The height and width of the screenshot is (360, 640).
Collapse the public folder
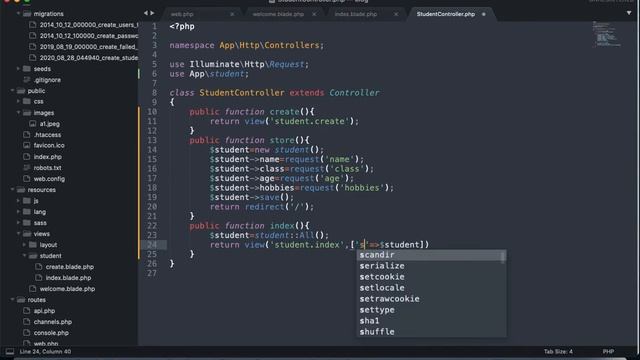[12, 91]
